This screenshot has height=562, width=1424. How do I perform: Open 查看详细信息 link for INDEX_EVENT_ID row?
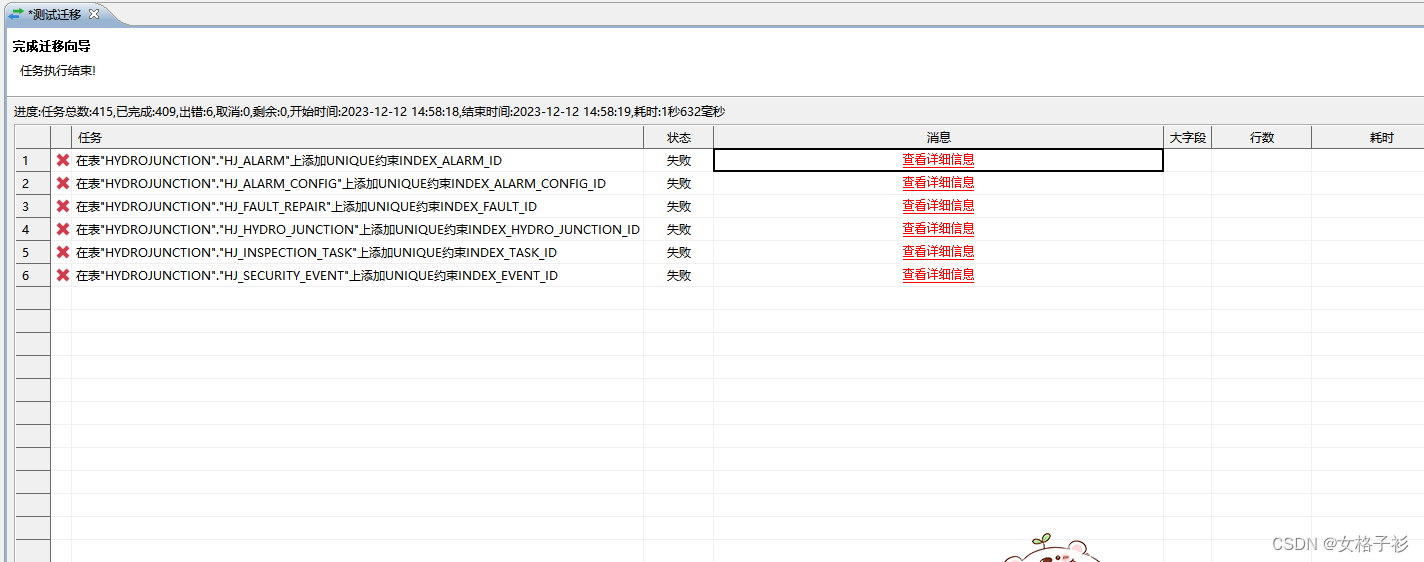pos(938,275)
